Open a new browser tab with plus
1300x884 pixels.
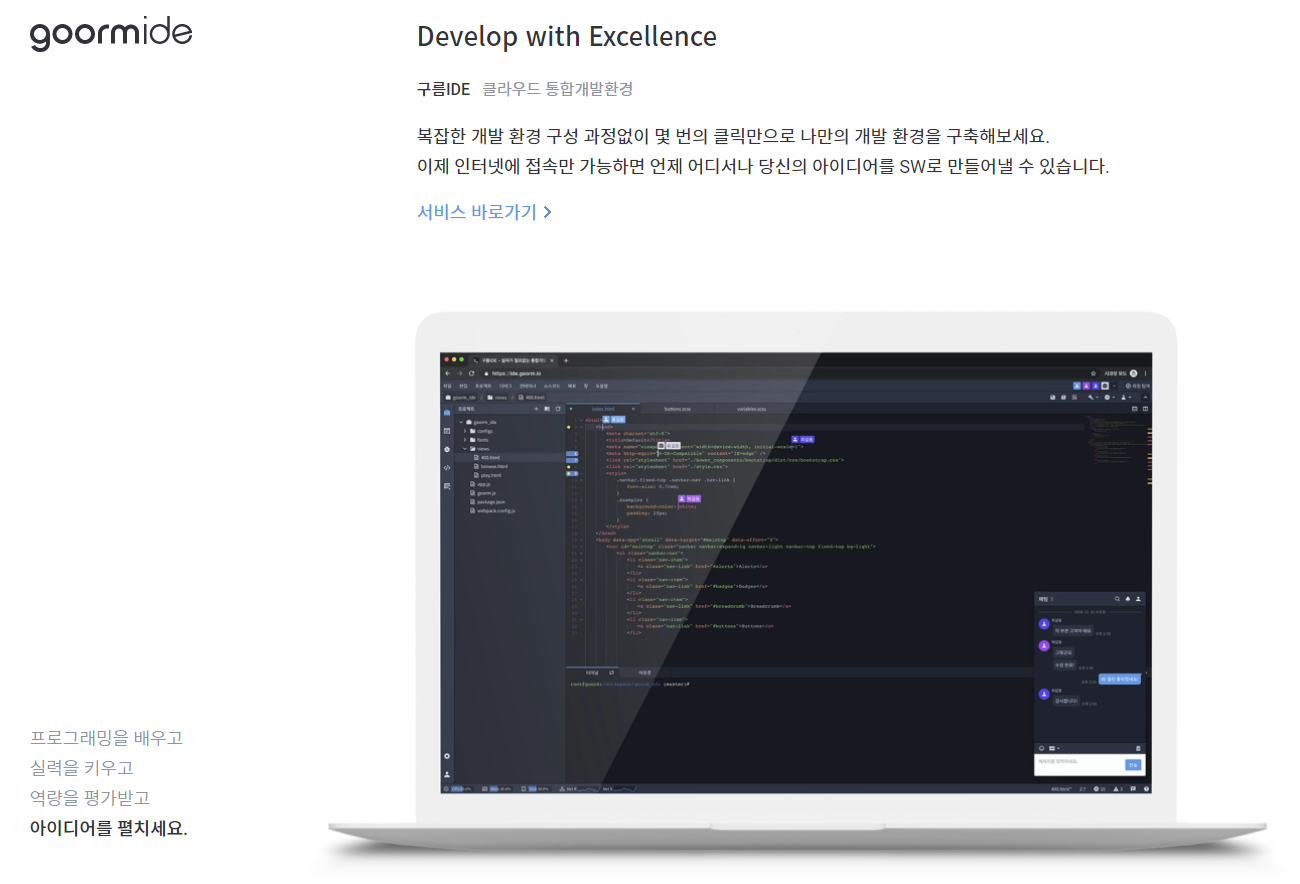pyautogui.click(x=566, y=360)
